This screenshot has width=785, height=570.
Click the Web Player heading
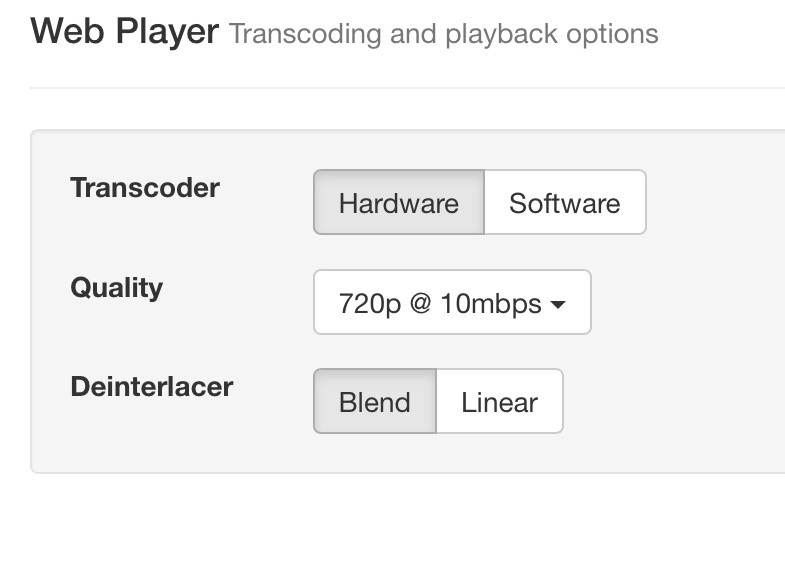pos(124,32)
